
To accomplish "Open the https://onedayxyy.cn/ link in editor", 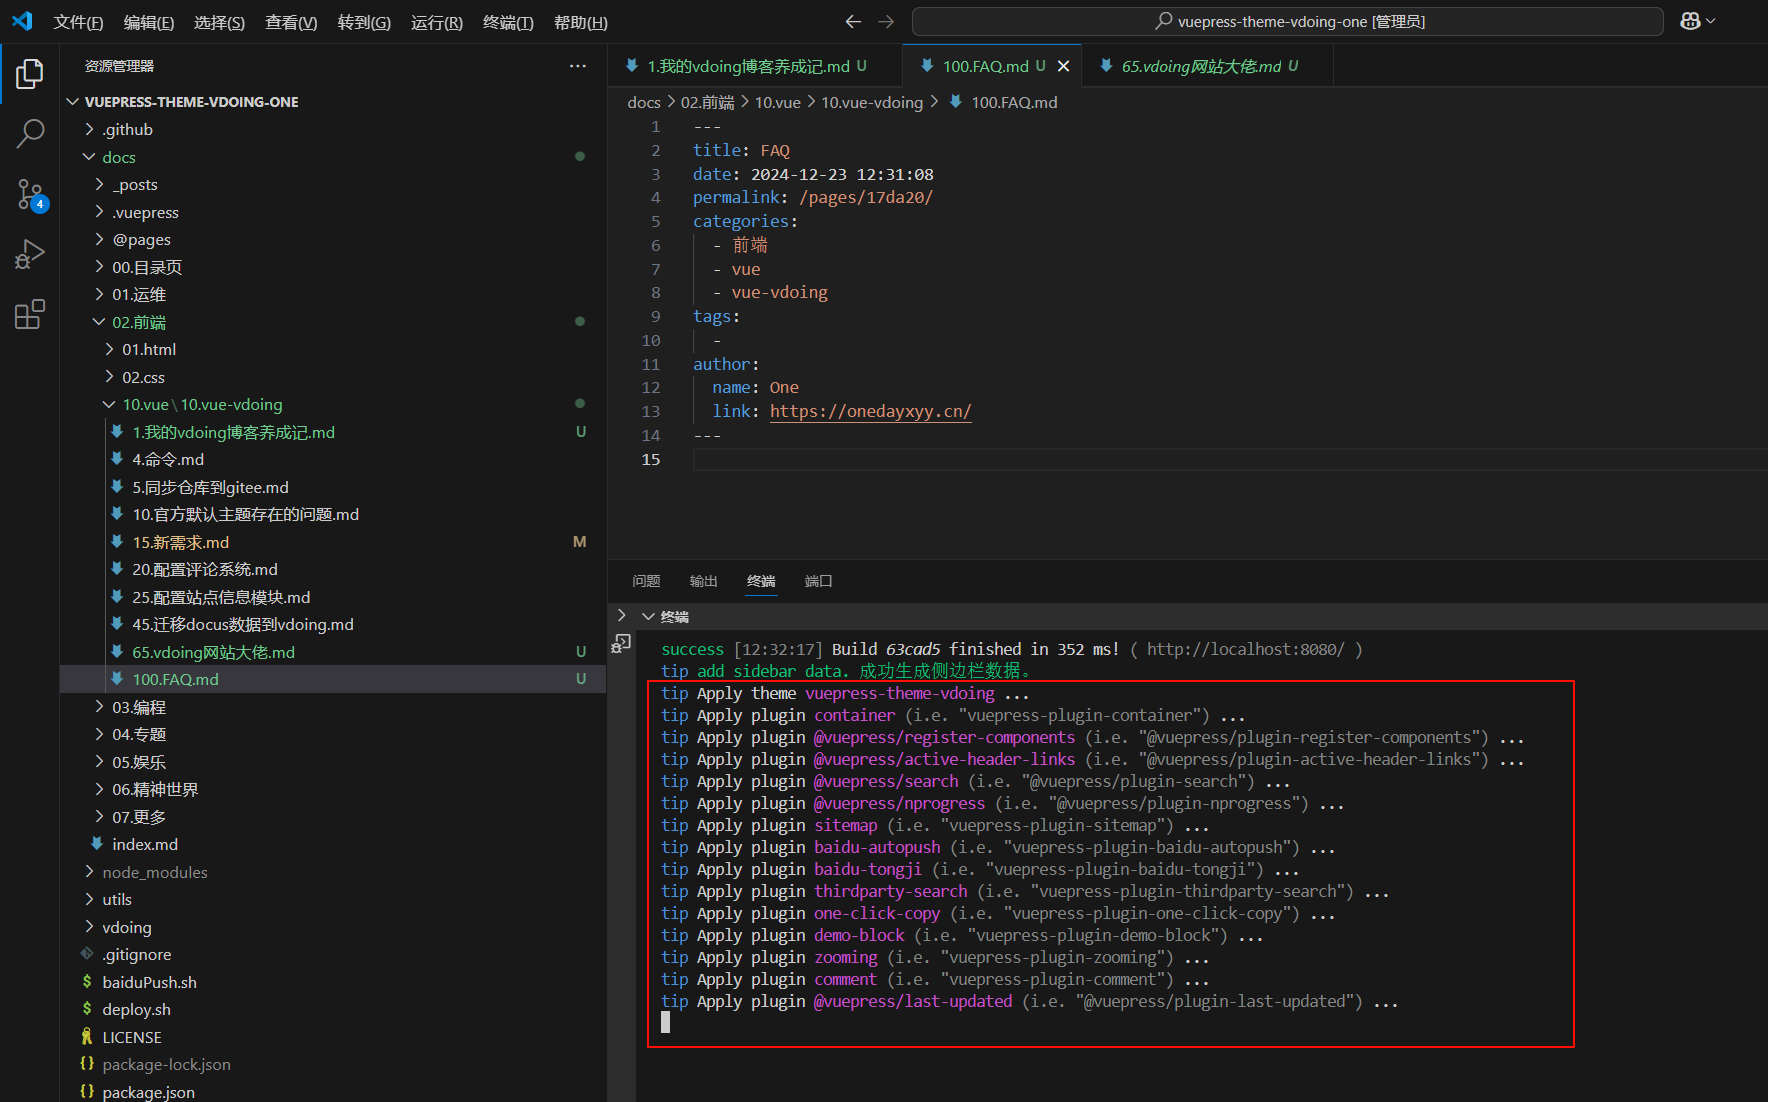I will click(x=870, y=411).
